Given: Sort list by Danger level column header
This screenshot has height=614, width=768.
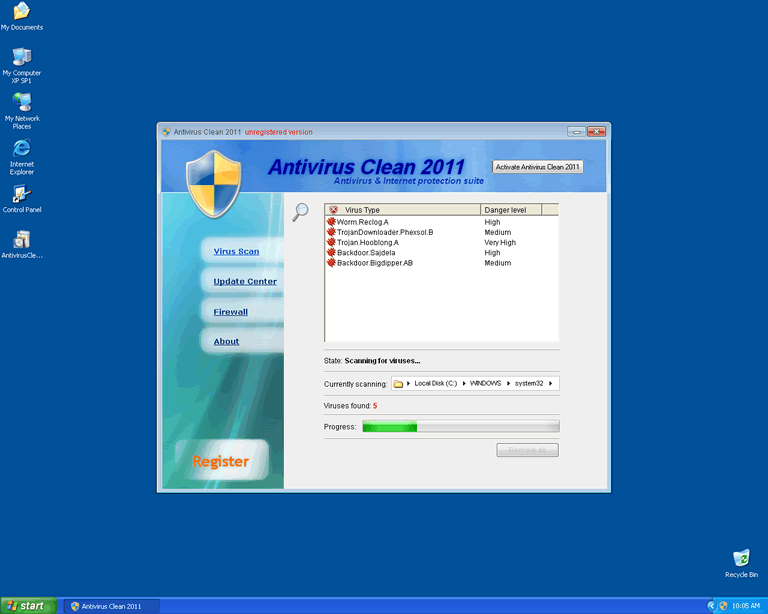Looking at the screenshot, I should [512, 210].
